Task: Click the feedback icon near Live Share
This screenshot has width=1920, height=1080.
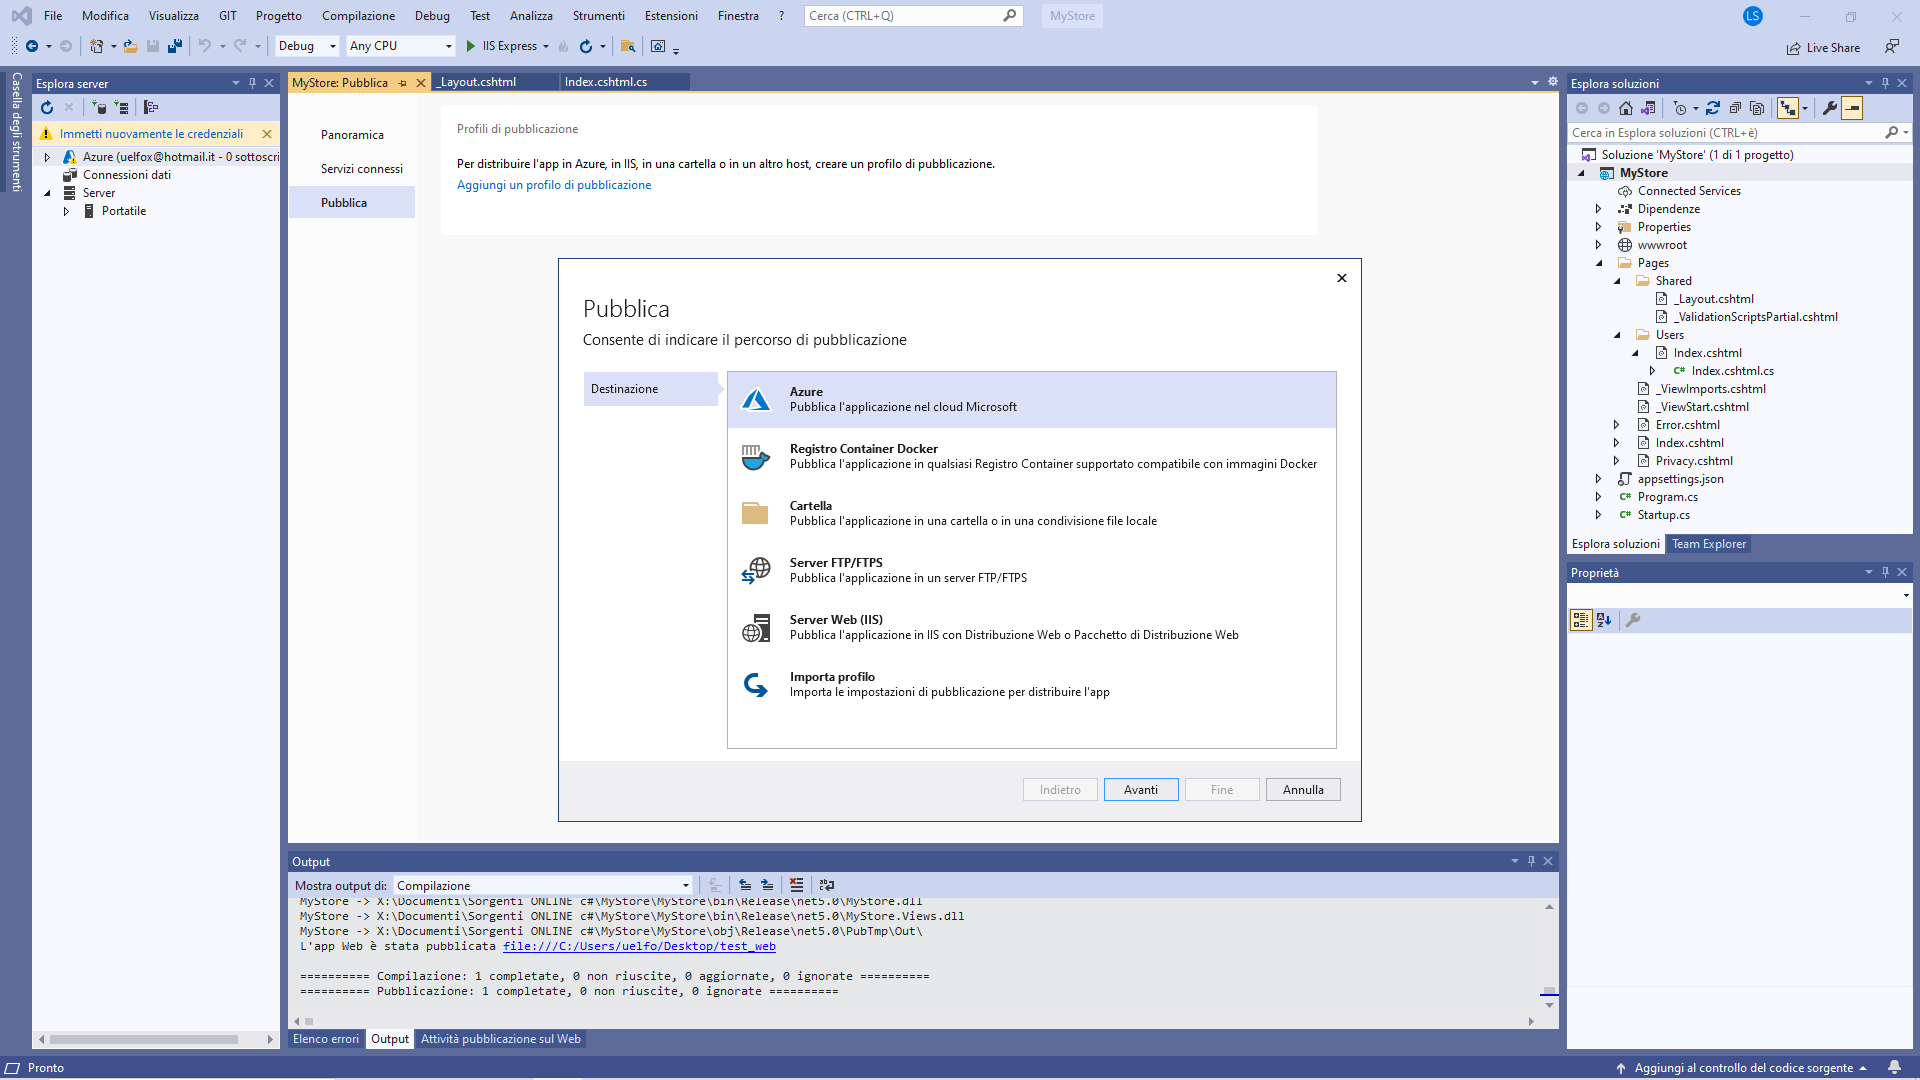Action: coord(1891,47)
